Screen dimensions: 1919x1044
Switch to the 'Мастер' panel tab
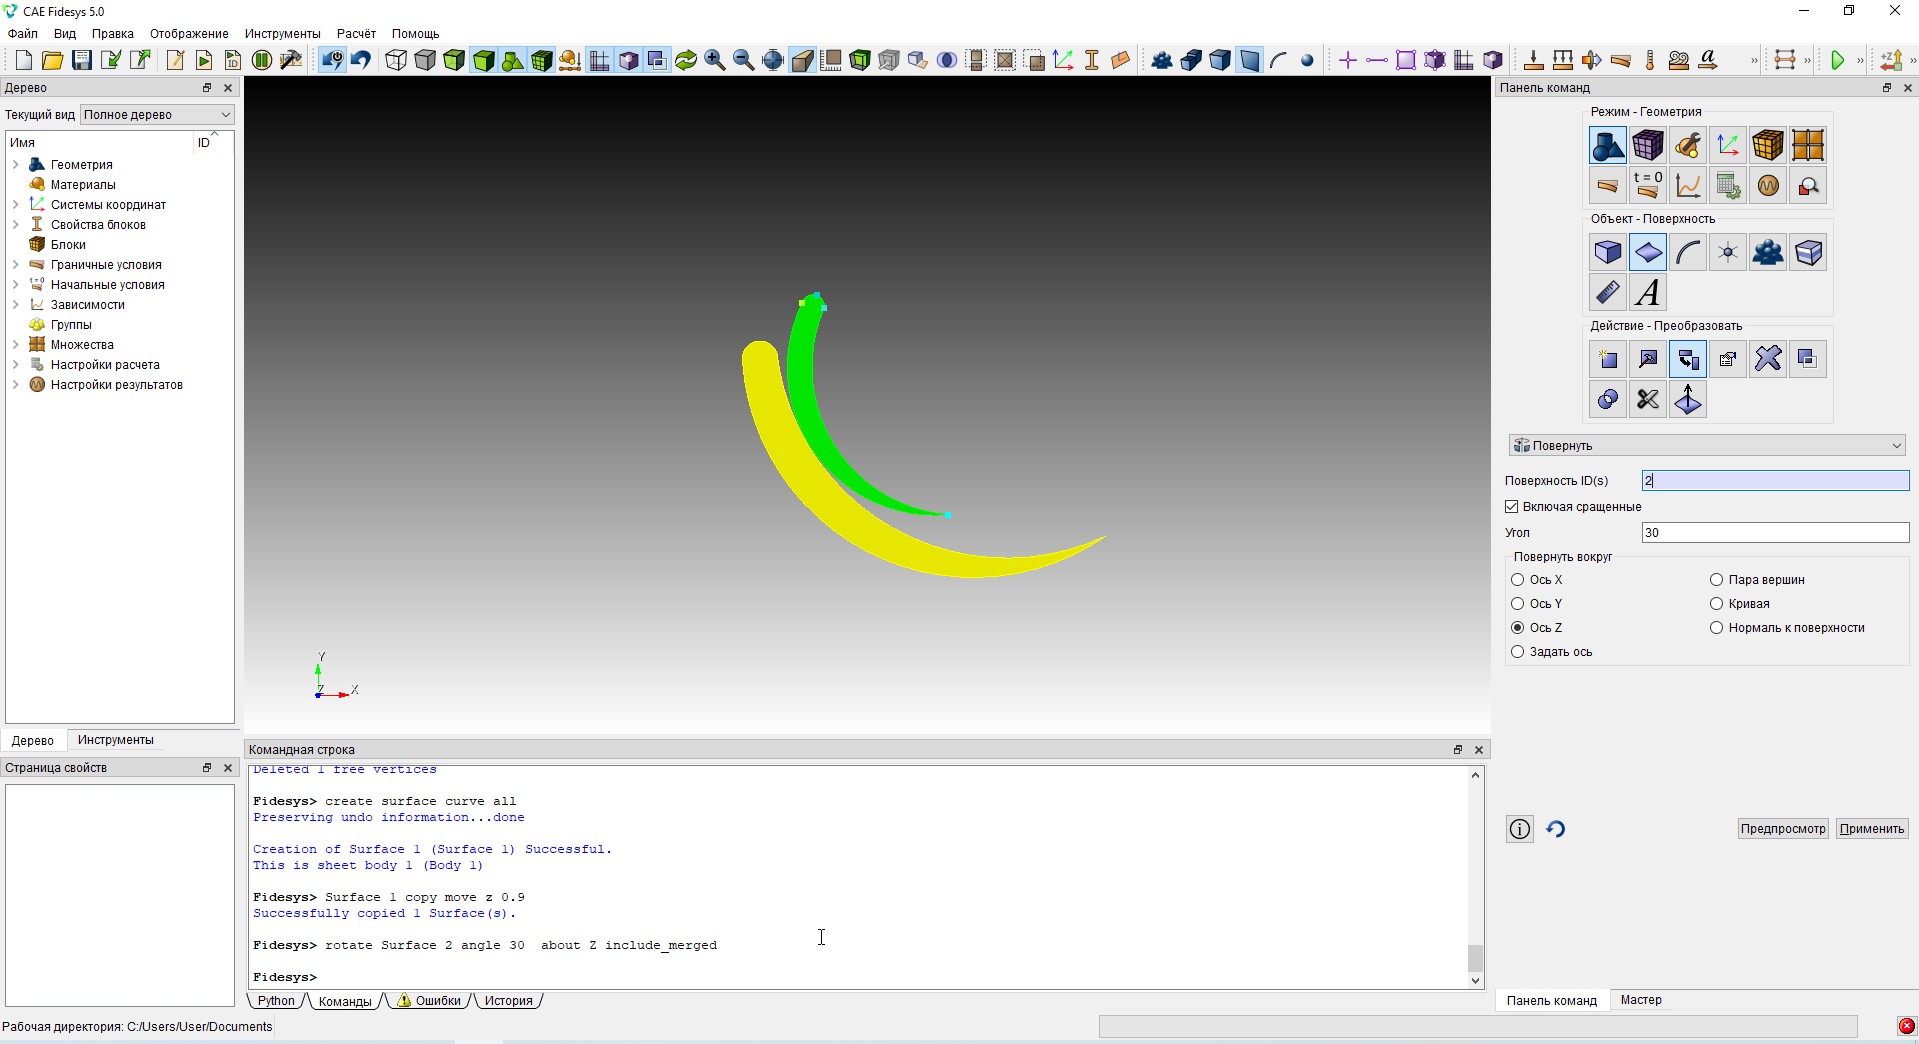1641,1000
